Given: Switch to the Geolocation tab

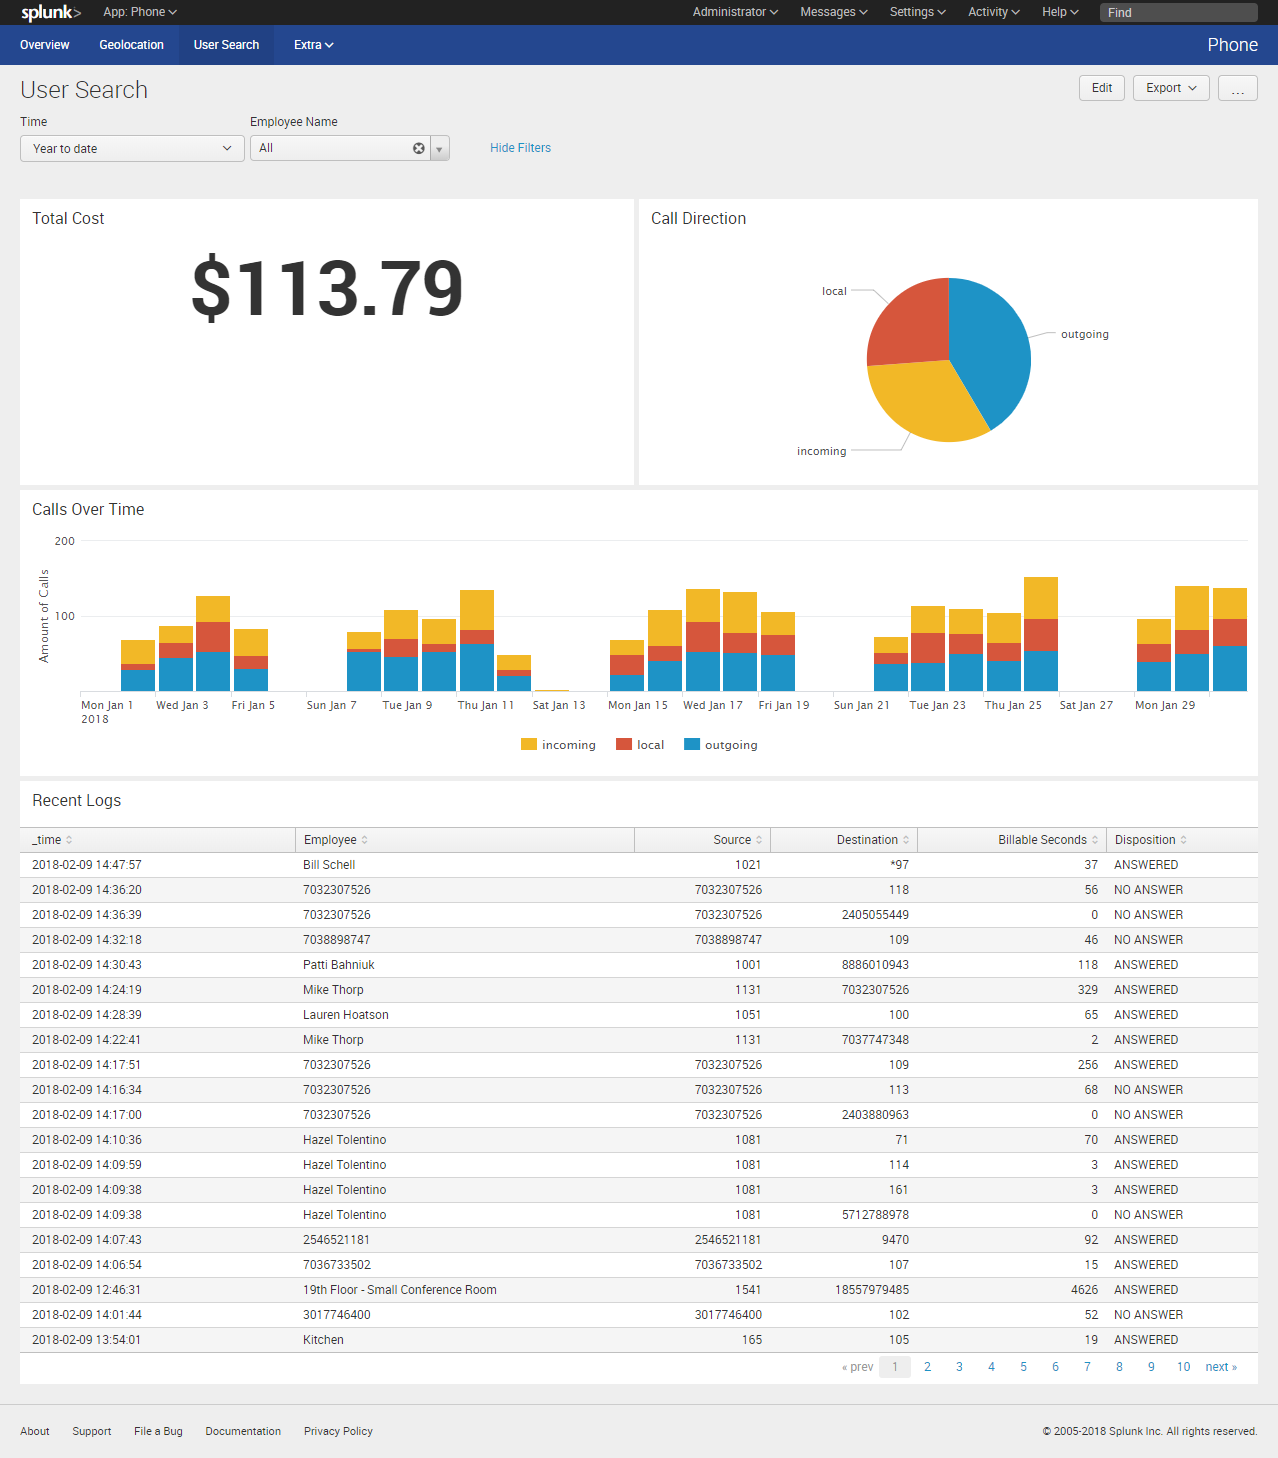Looking at the screenshot, I should click(x=131, y=45).
